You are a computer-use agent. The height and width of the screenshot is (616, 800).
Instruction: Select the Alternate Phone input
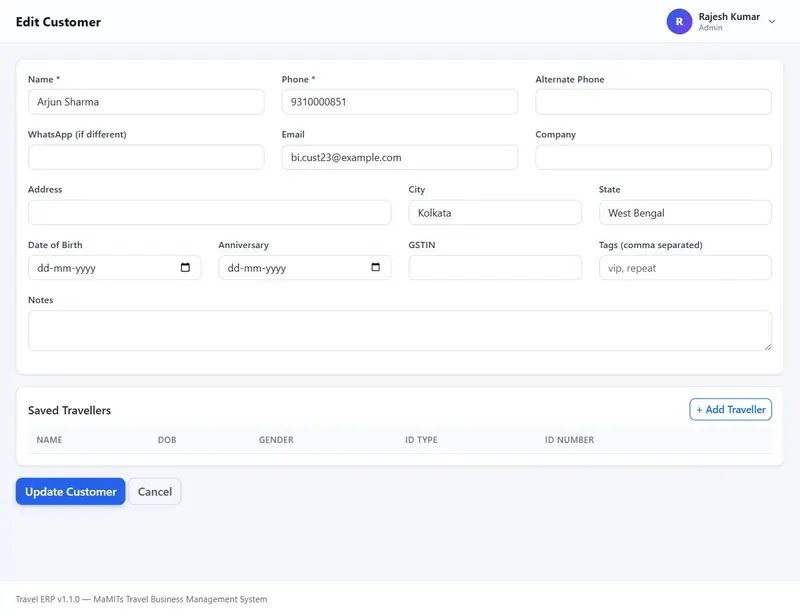[x=653, y=102]
